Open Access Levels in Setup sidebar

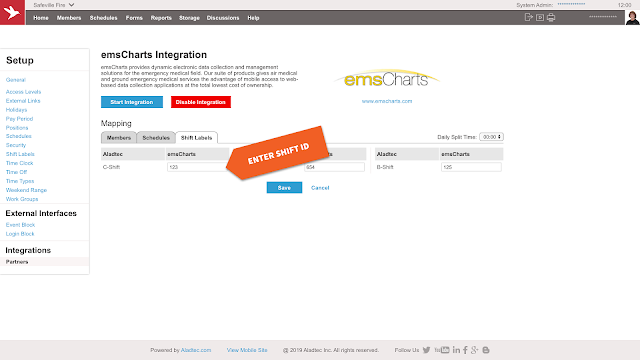[x=23, y=92]
